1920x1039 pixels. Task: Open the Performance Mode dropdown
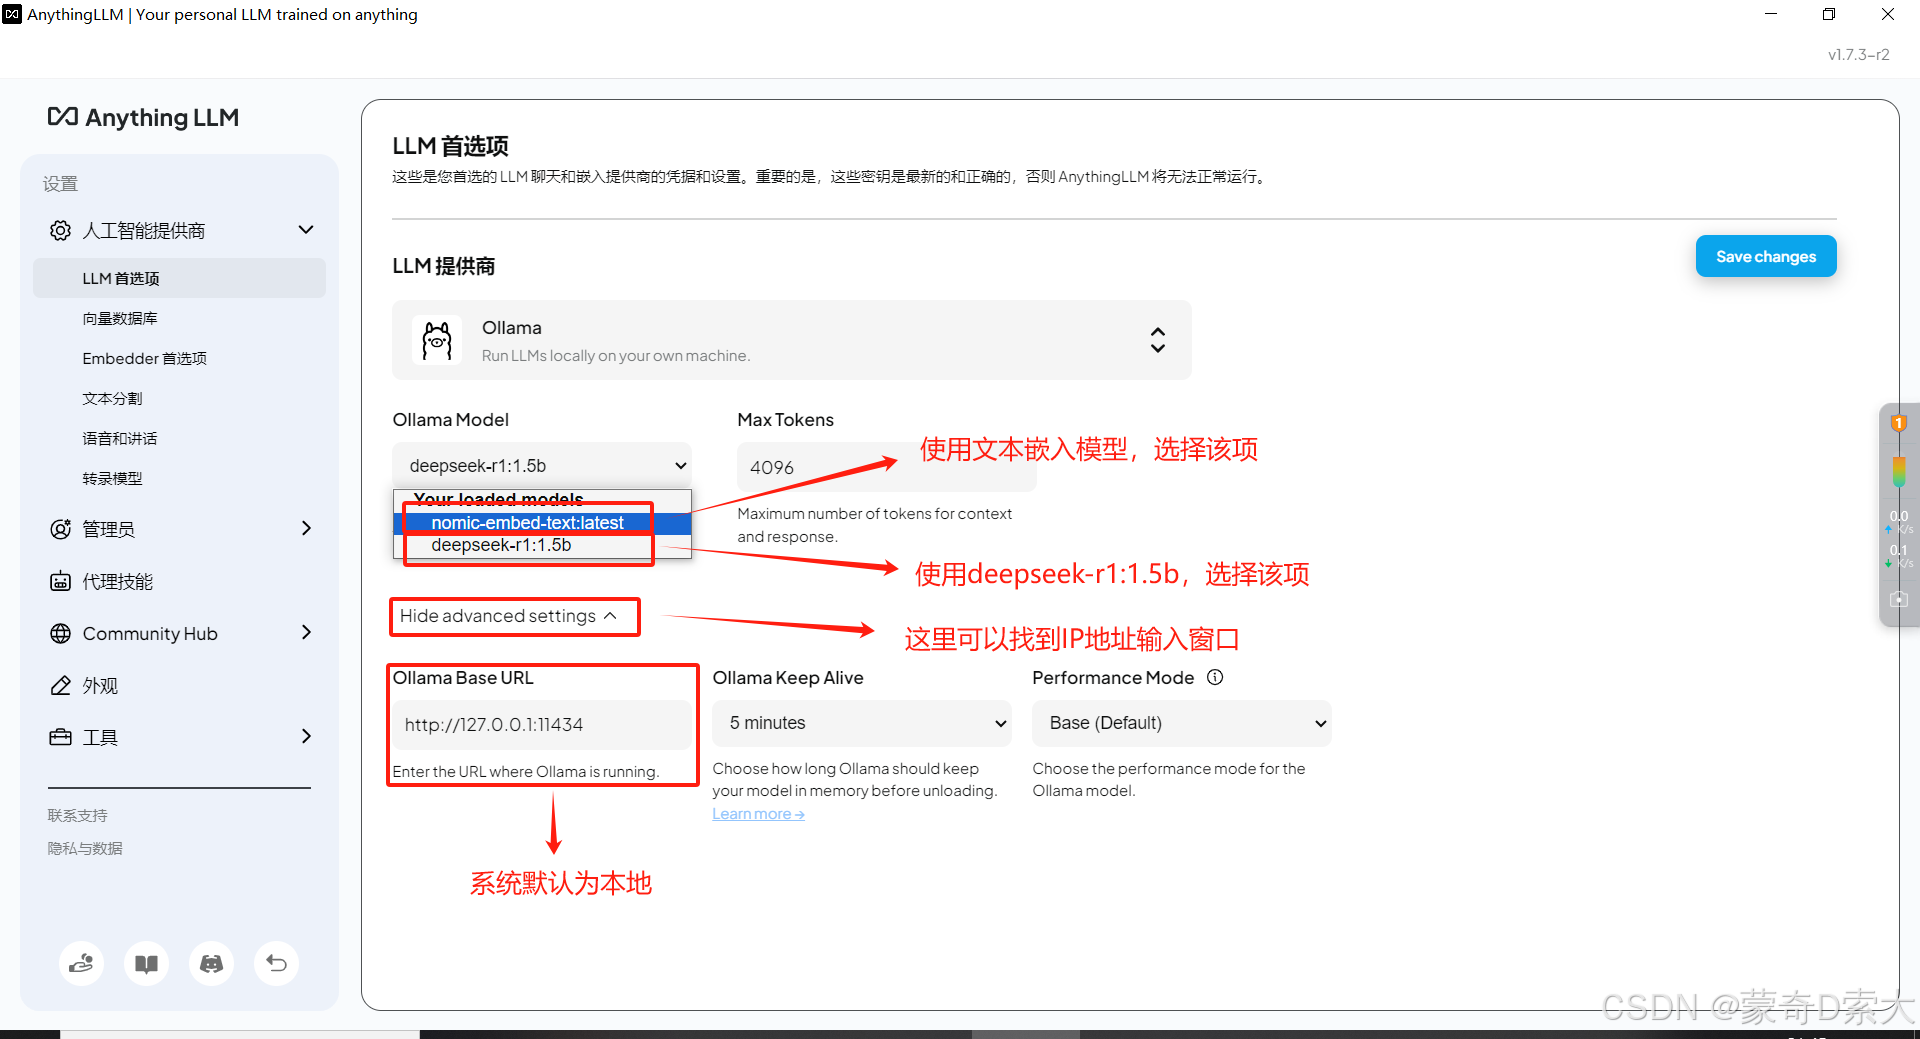pyautogui.click(x=1181, y=722)
